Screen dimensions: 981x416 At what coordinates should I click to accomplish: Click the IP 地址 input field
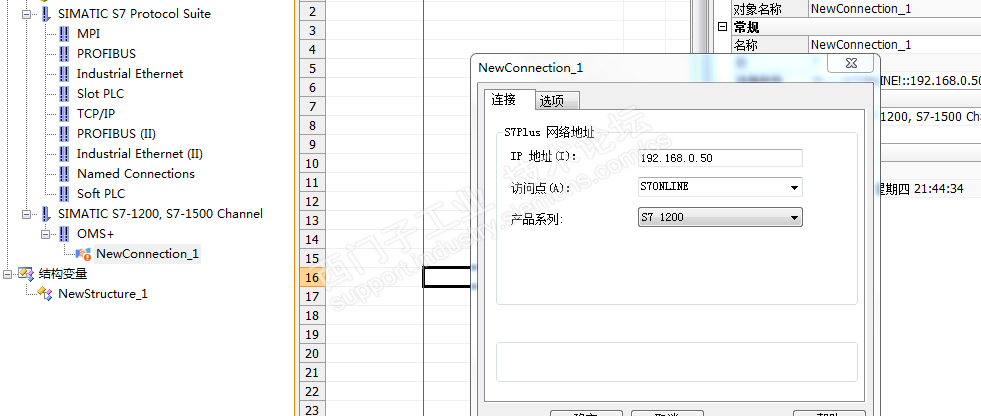click(720, 158)
